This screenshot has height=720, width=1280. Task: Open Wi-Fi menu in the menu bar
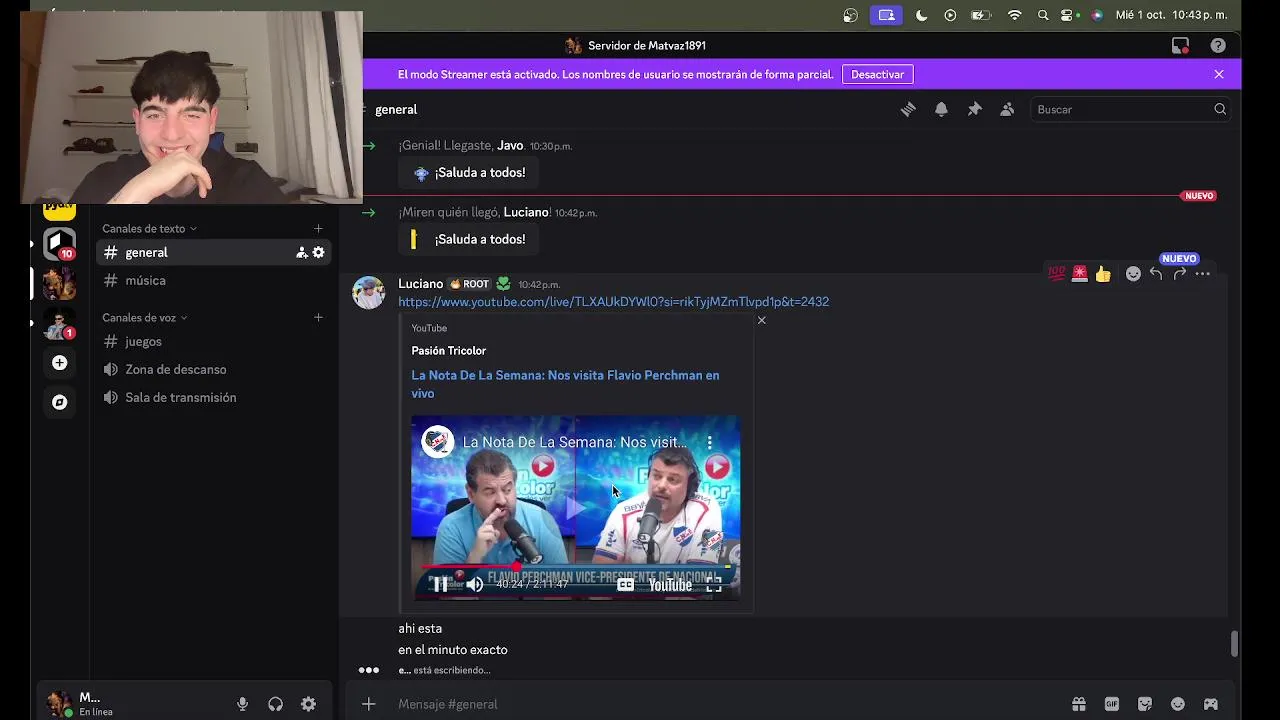coord(1015,15)
